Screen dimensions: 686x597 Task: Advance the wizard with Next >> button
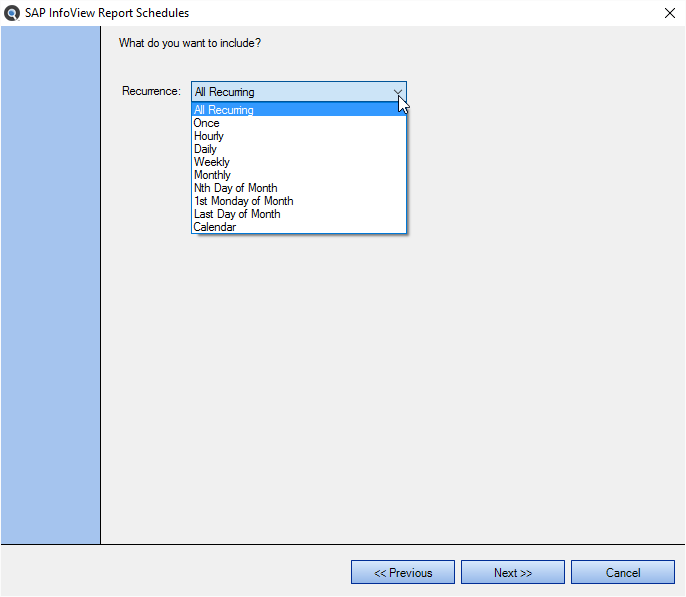pyautogui.click(x=513, y=573)
